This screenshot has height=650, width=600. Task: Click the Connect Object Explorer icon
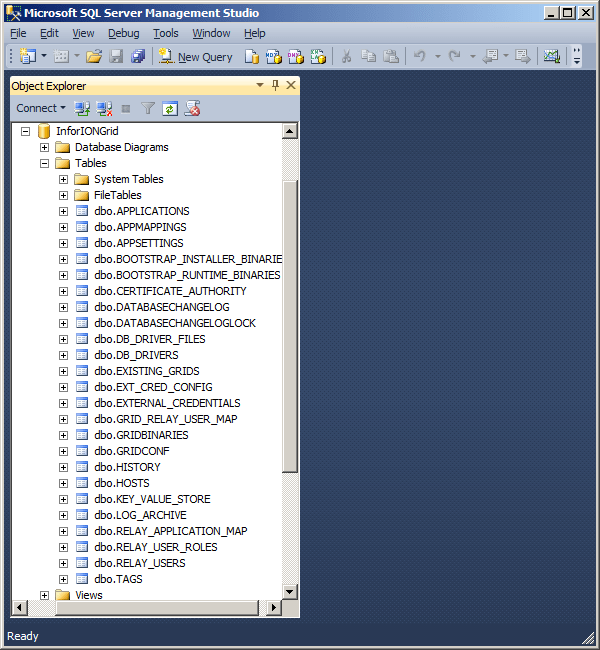[x=83, y=108]
